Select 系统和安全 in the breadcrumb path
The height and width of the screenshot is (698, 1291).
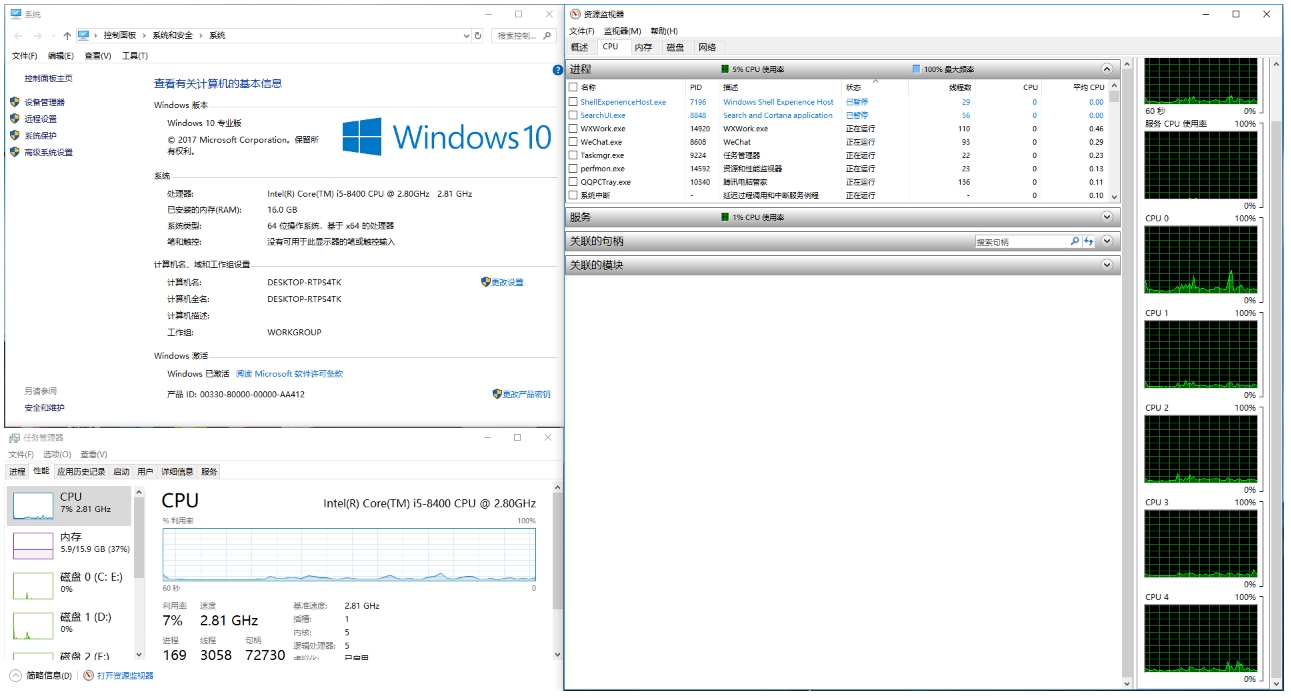click(173, 35)
